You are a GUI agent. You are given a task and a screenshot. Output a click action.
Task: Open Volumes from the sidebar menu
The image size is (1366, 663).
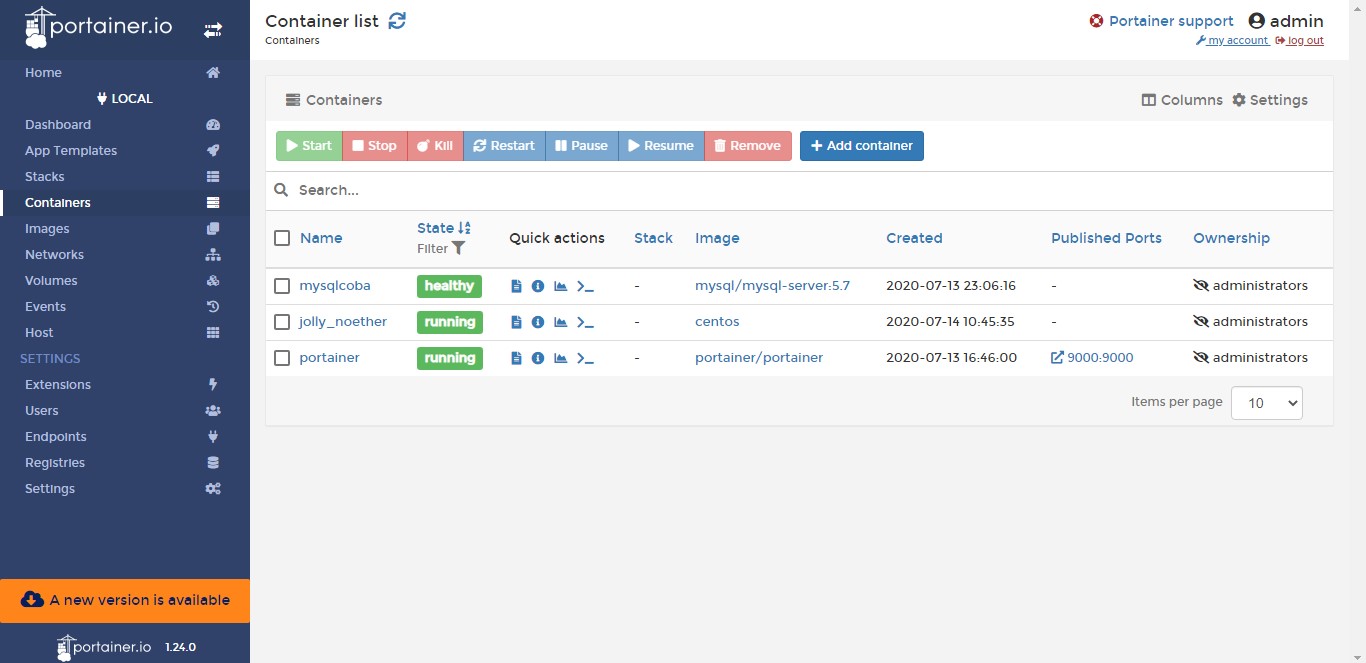[x=51, y=281]
